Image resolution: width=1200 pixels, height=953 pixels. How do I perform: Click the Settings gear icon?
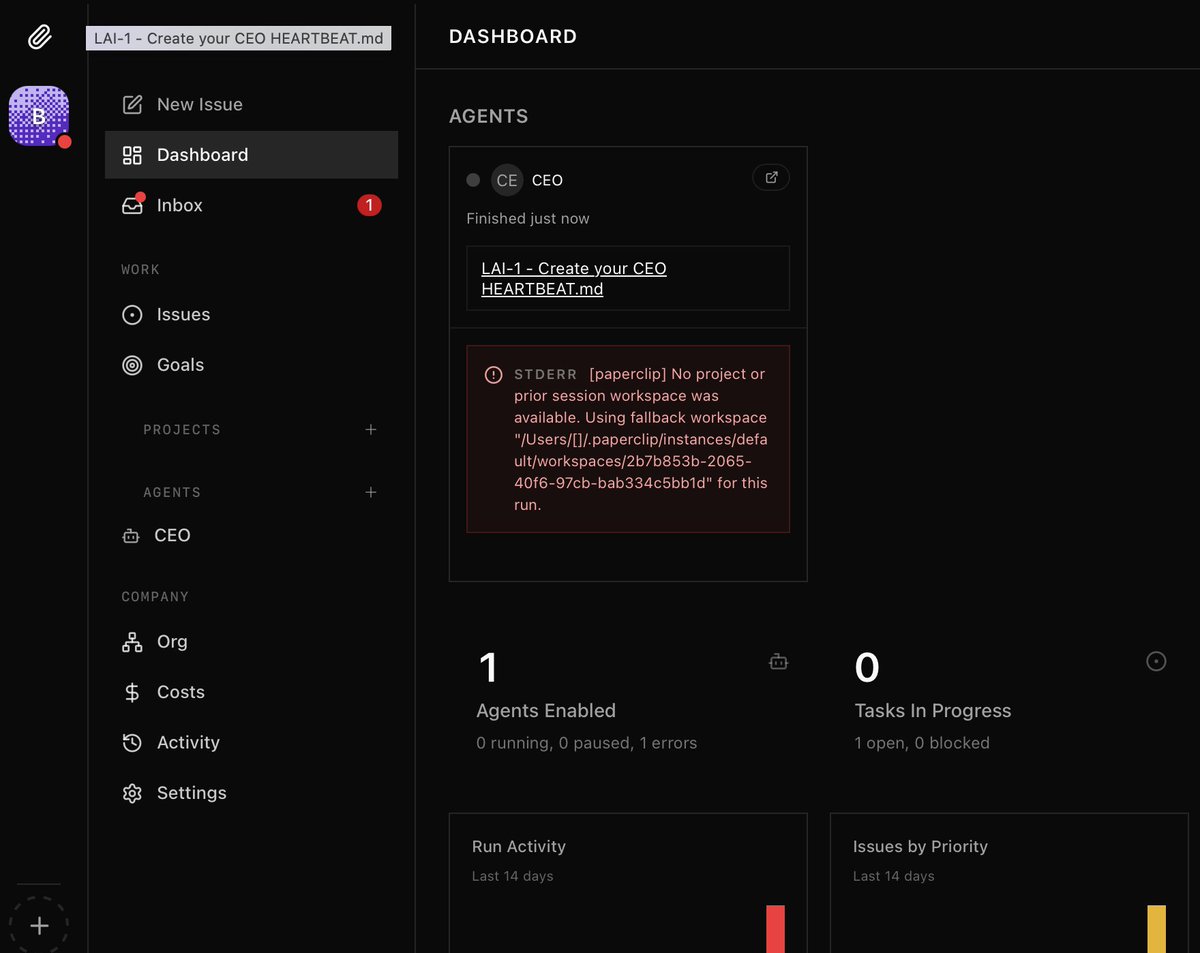pos(132,793)
